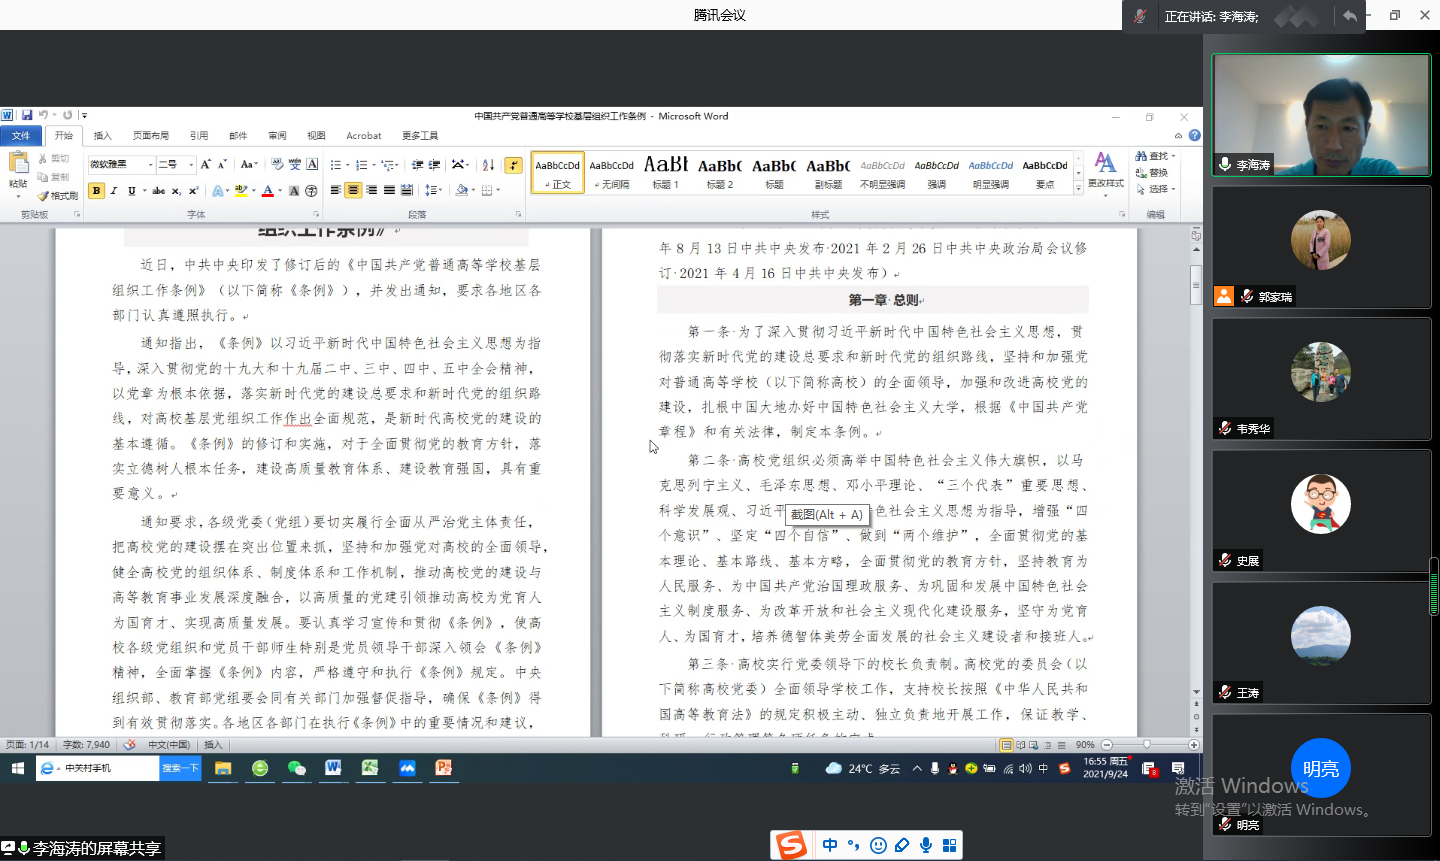Click the Strikethrough (abc) icon
1440x861 pixels.
tap(158, 191)
